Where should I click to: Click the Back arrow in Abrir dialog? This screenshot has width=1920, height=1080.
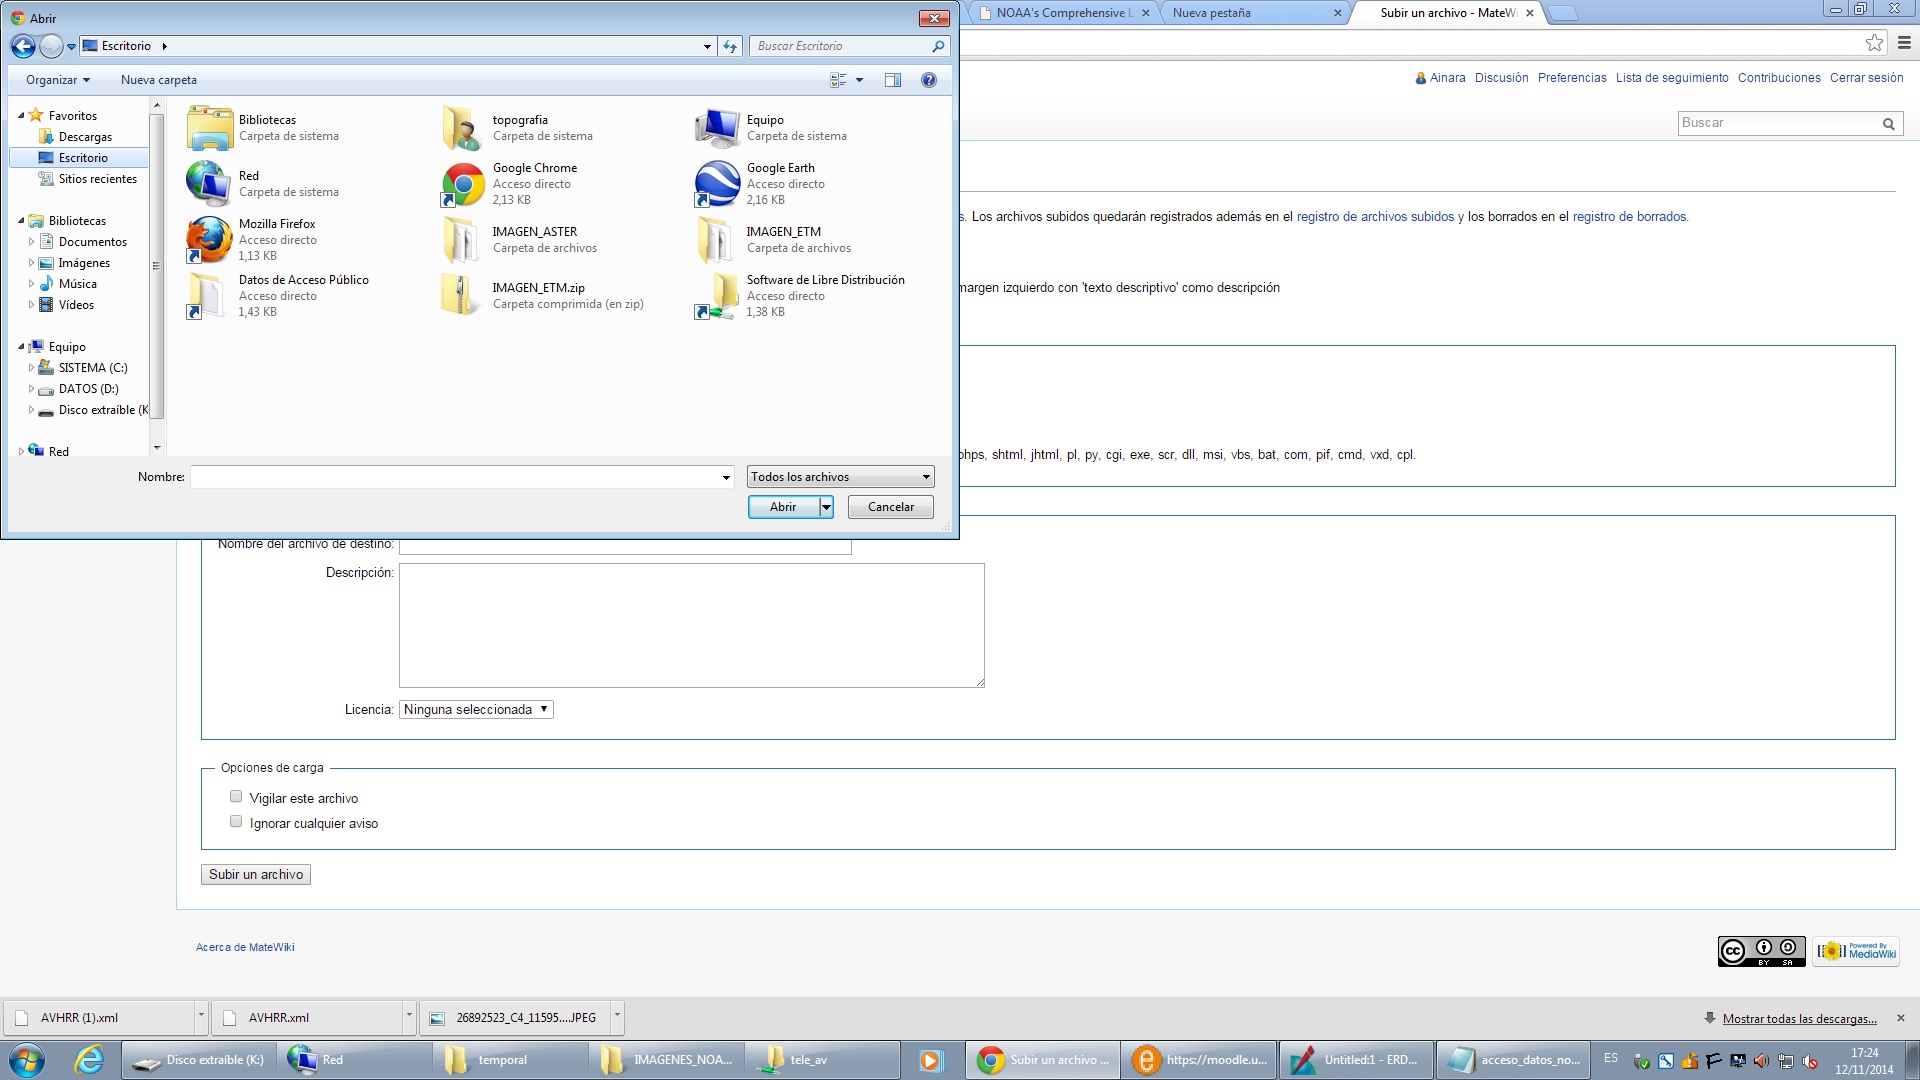coord(23,46)
